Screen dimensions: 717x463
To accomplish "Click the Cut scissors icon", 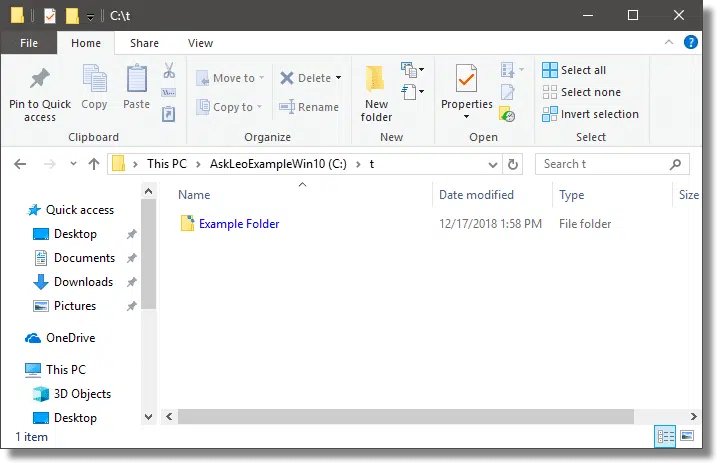I will pyautogui.click(x=169, y=70).
